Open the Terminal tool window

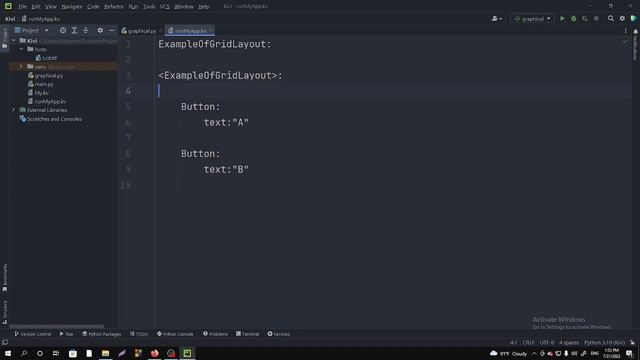247,334
